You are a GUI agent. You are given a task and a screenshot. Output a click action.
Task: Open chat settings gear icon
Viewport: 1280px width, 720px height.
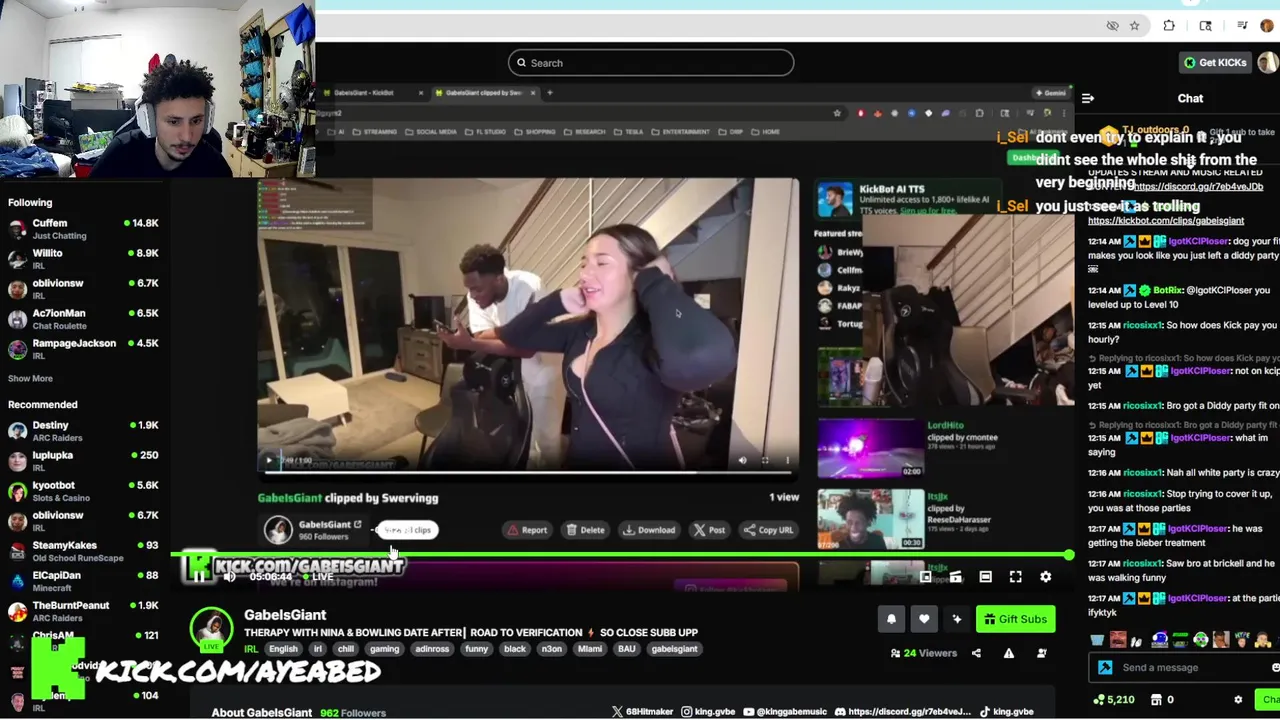point(1238,700)
